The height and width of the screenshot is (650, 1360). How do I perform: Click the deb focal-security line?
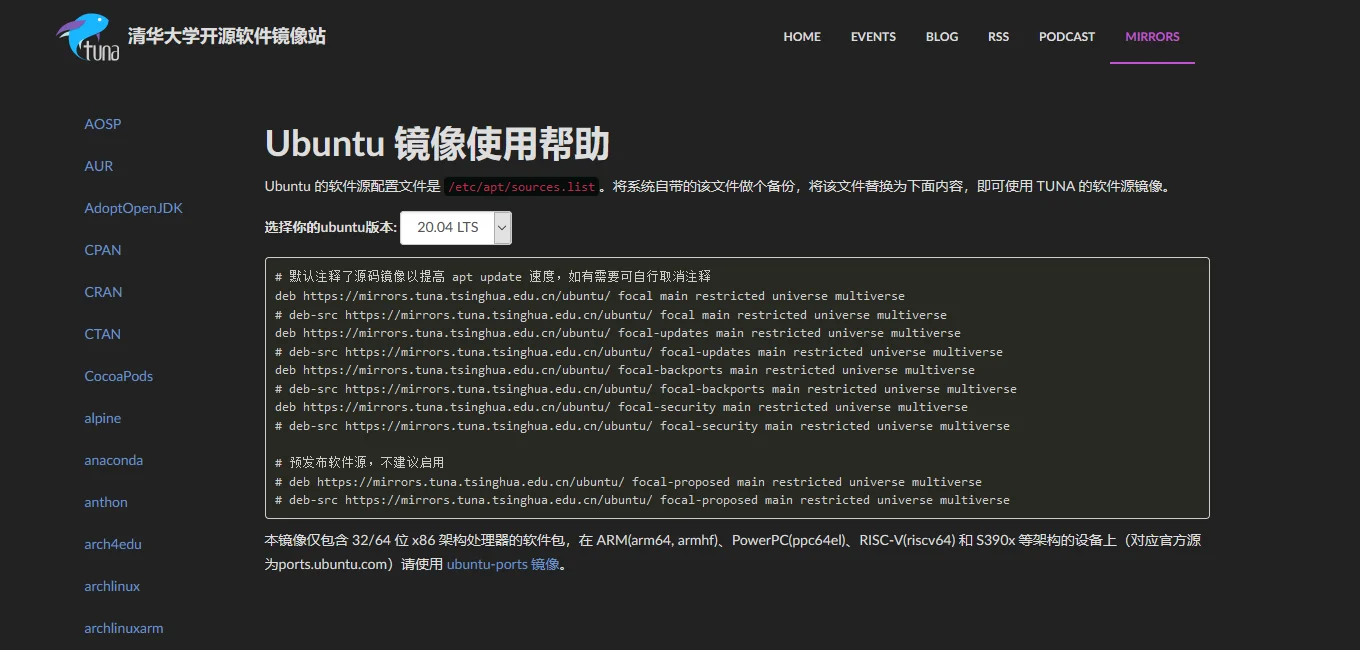[x=621, y=407]
